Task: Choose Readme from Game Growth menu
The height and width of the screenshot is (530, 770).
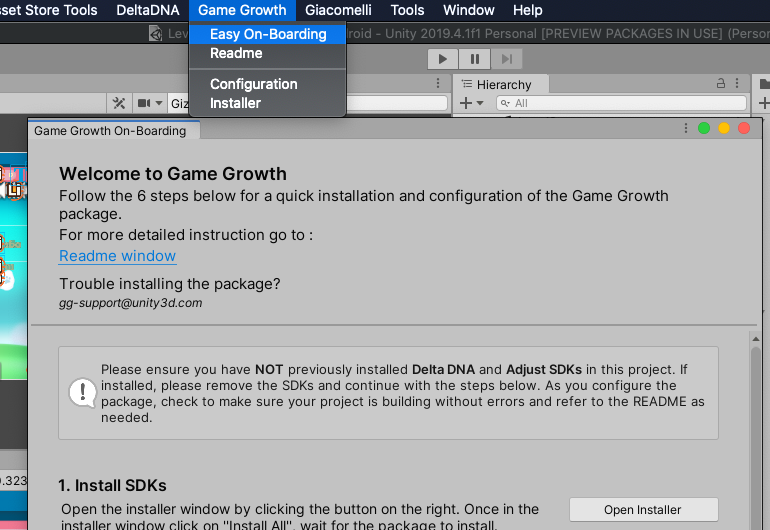Action: (x=268, y=53)
